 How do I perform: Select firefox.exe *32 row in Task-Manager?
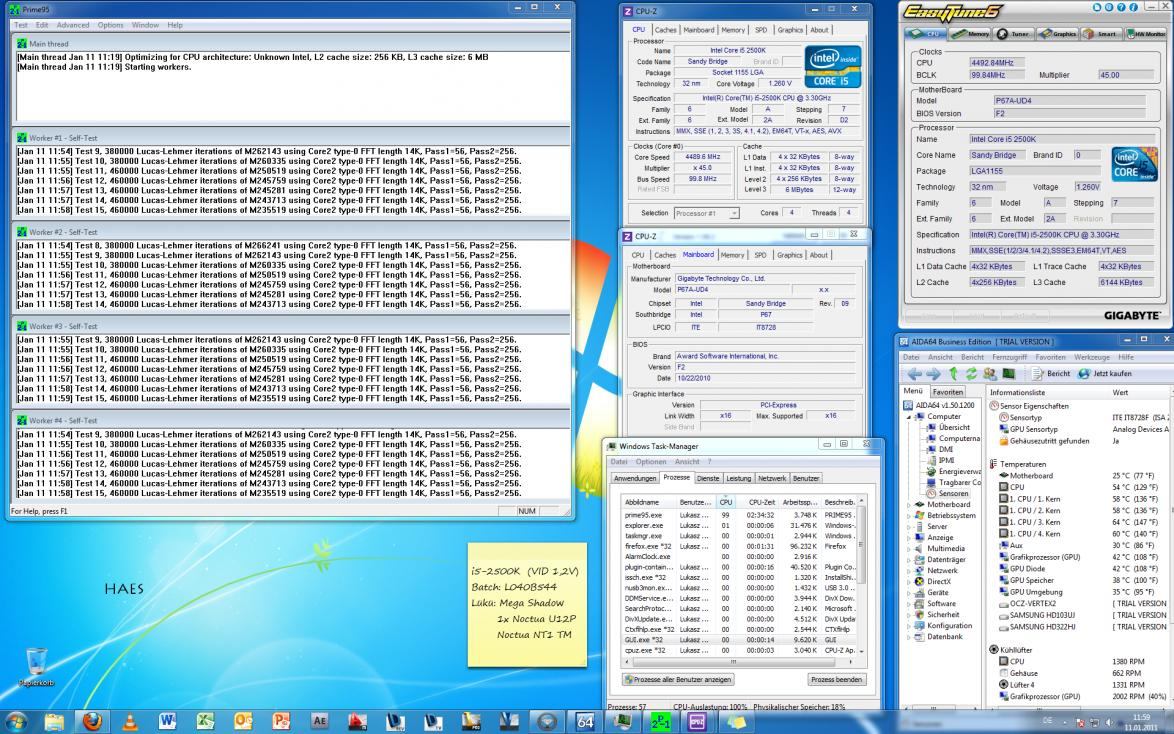(x=739, y=547)
